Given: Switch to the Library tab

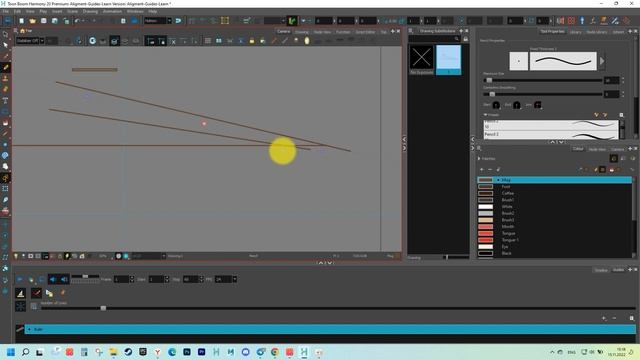Looking at the screenshot, I should point(575,32).
